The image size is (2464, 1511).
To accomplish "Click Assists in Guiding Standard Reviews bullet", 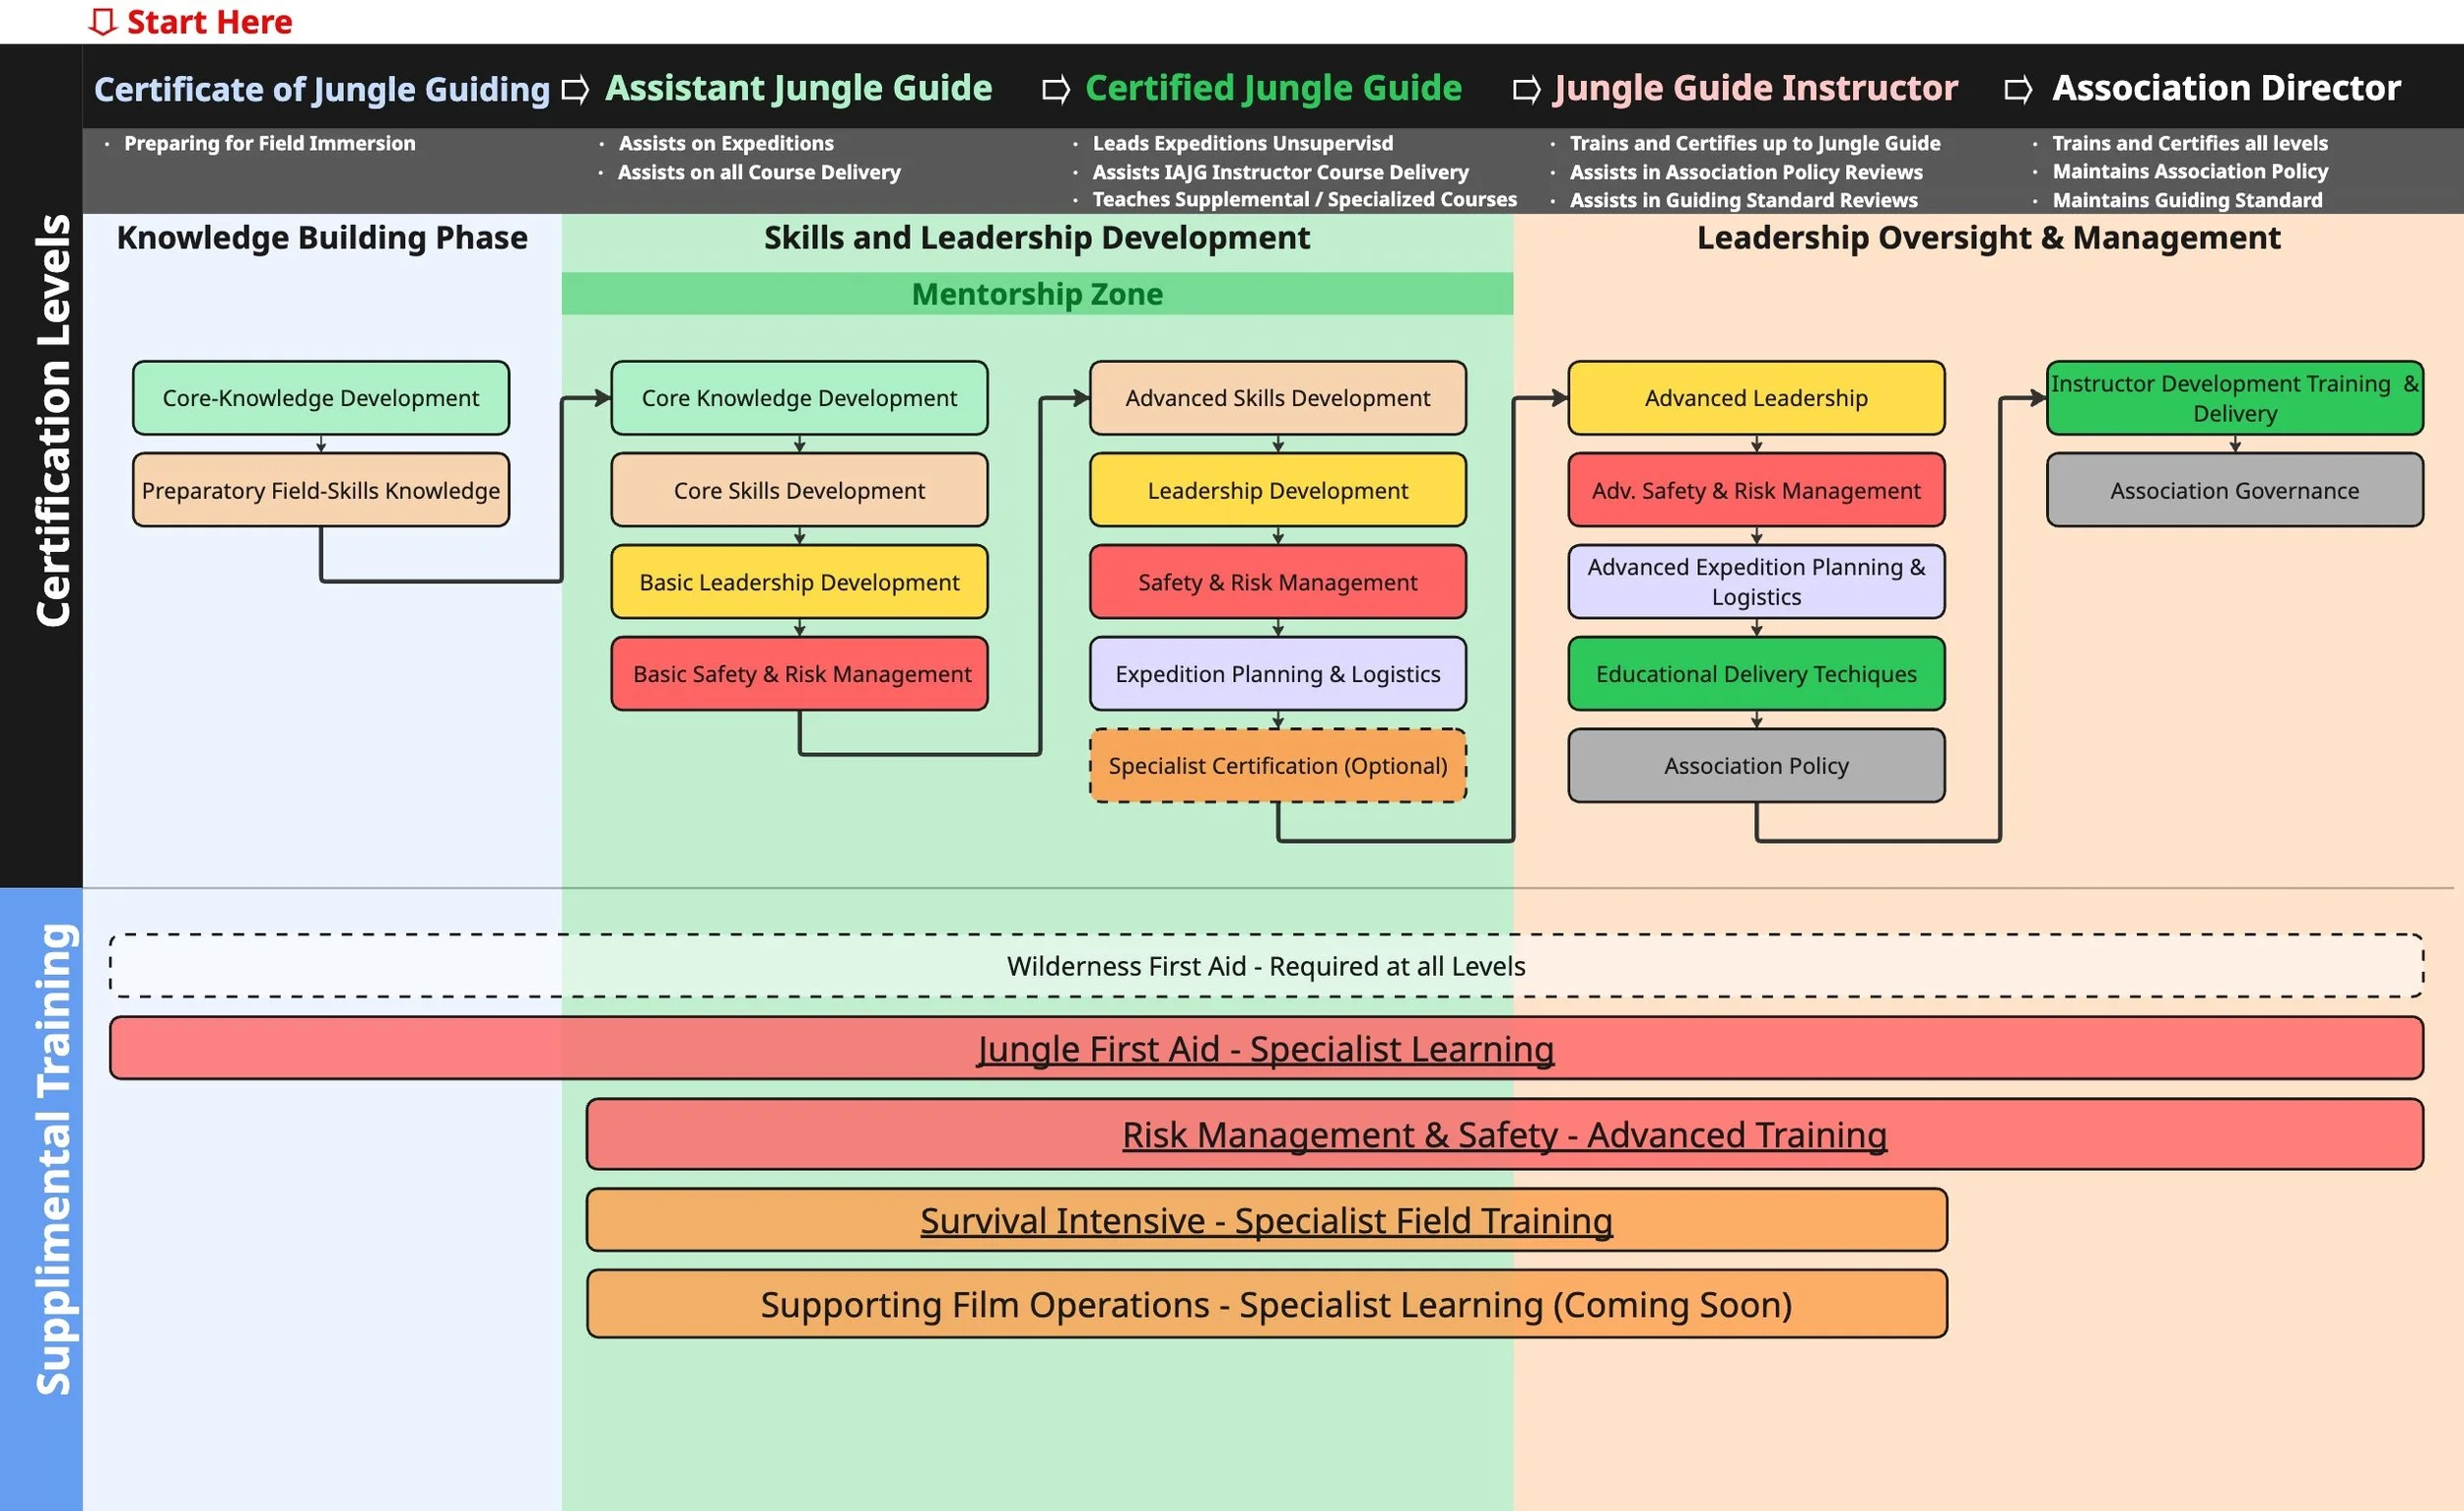I will point(1743,200).
